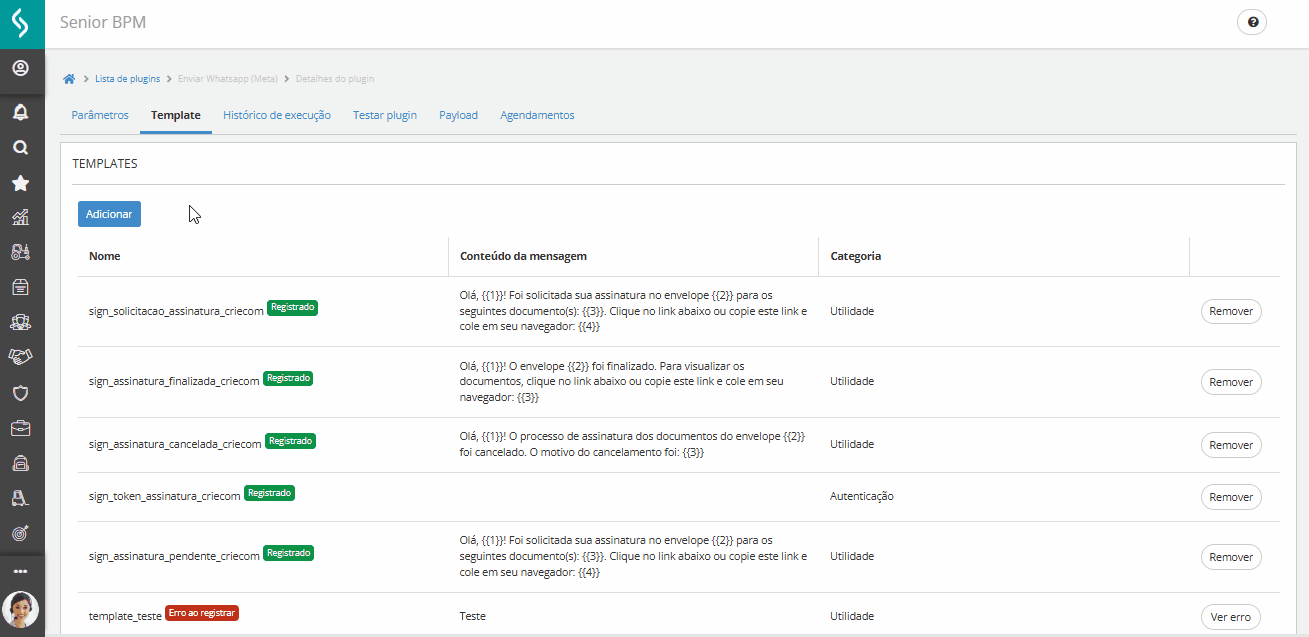Click the search magnifier icon
1309x637 pixels.
[x=20, y=147]
